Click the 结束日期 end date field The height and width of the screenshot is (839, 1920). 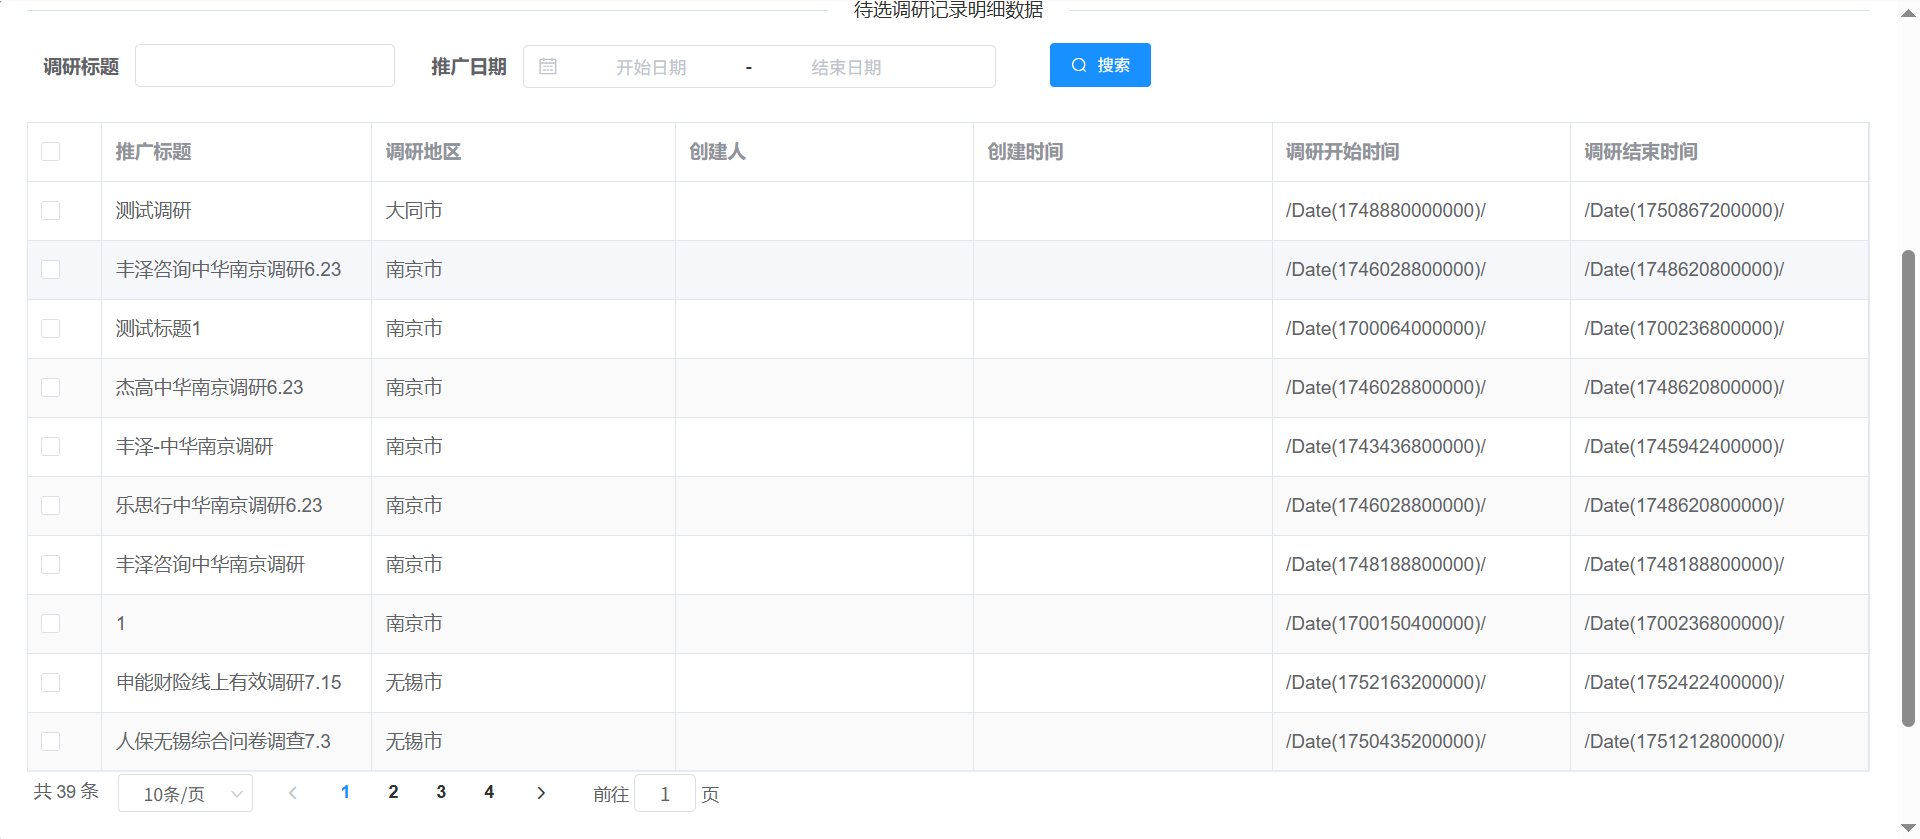pos(846,67)
